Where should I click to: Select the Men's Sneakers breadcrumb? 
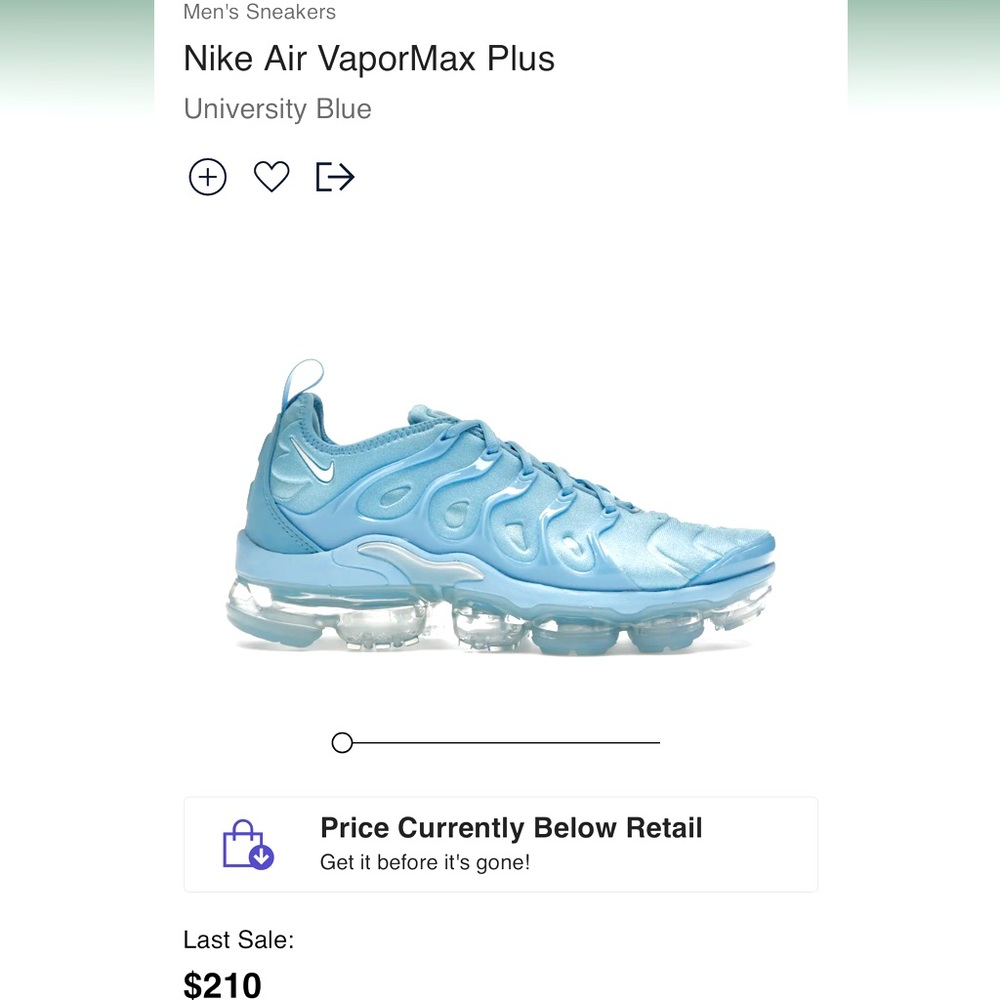pyautogui.click(x=259, y=12)
